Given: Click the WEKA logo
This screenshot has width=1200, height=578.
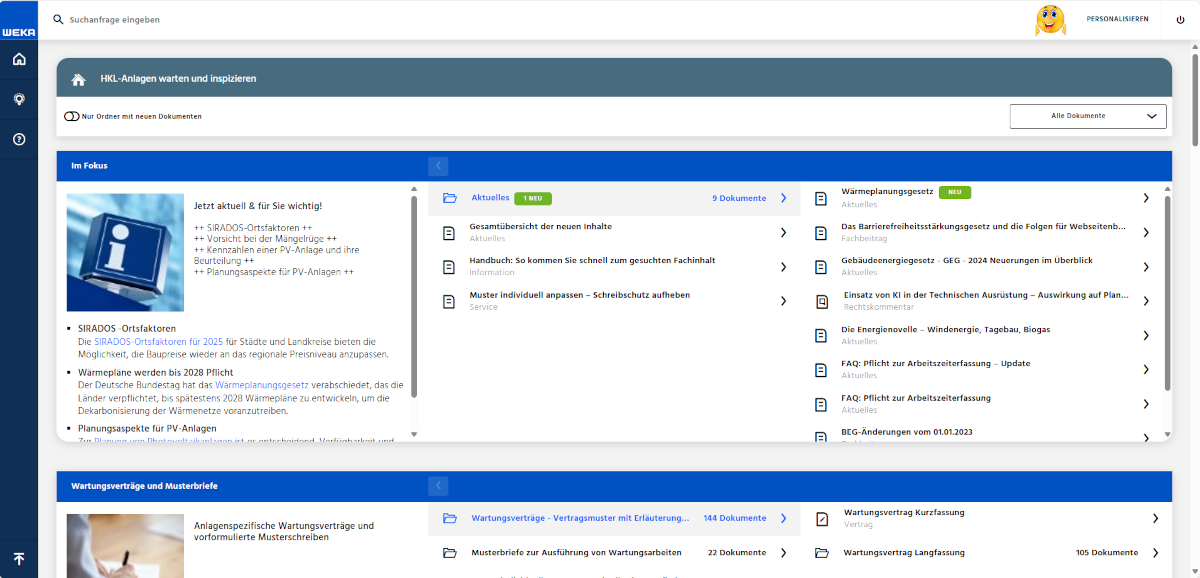Looking at the screenshot, I should coord(19,31).
